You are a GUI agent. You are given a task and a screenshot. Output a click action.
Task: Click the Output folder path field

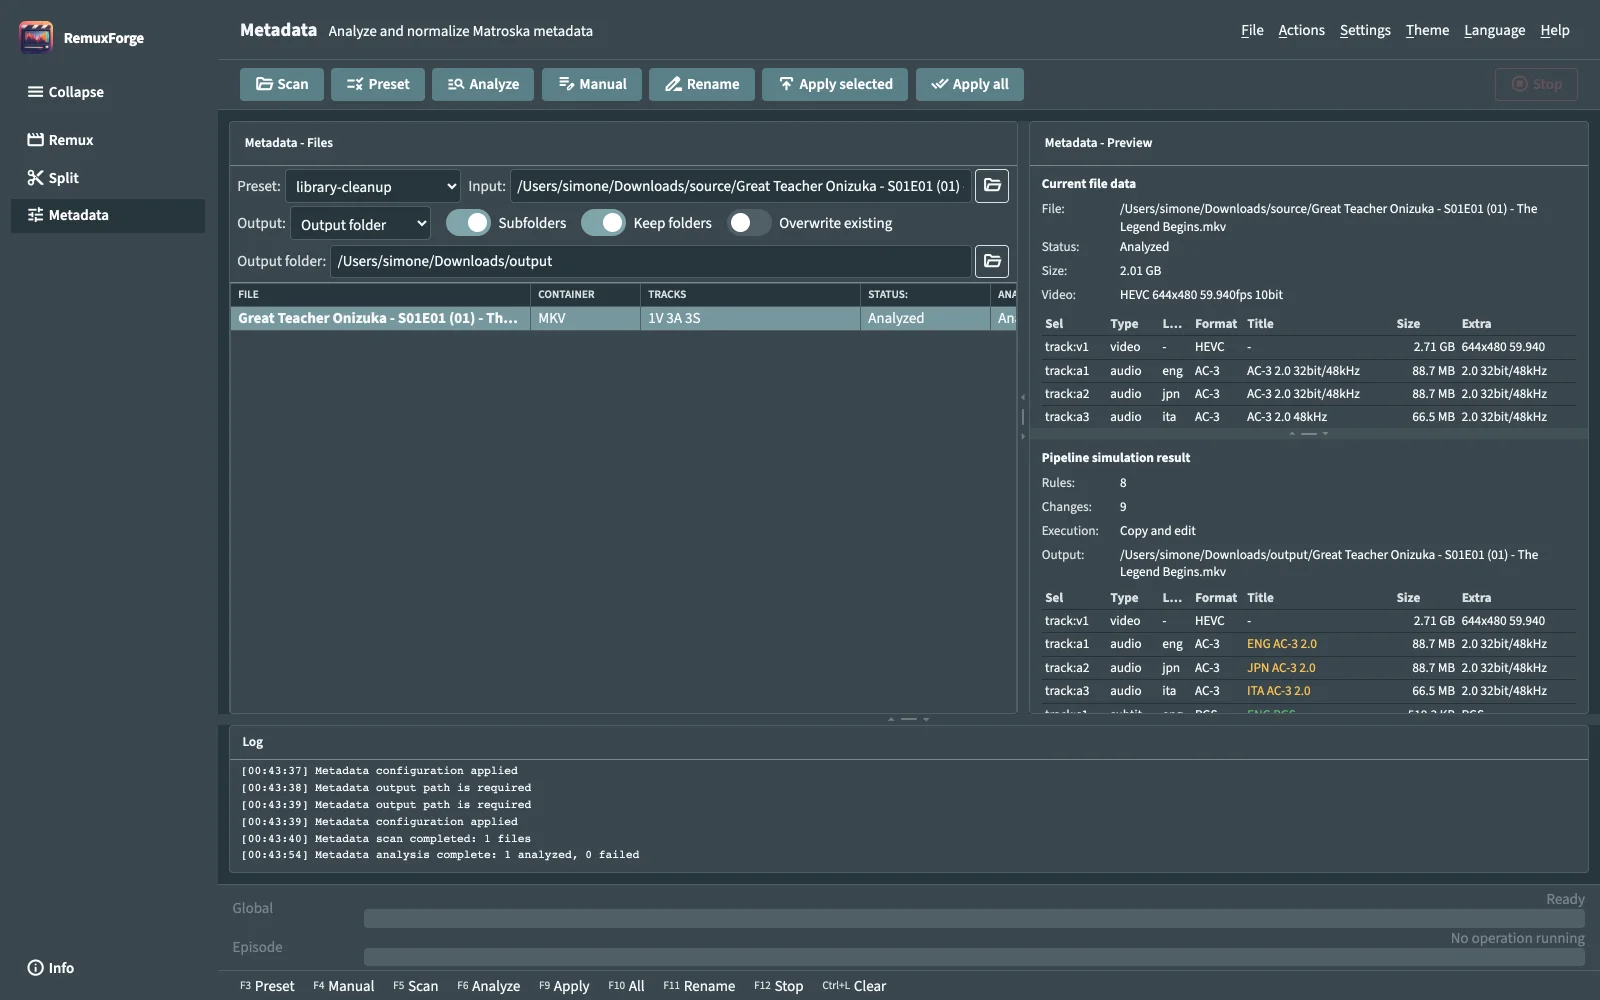651,261
